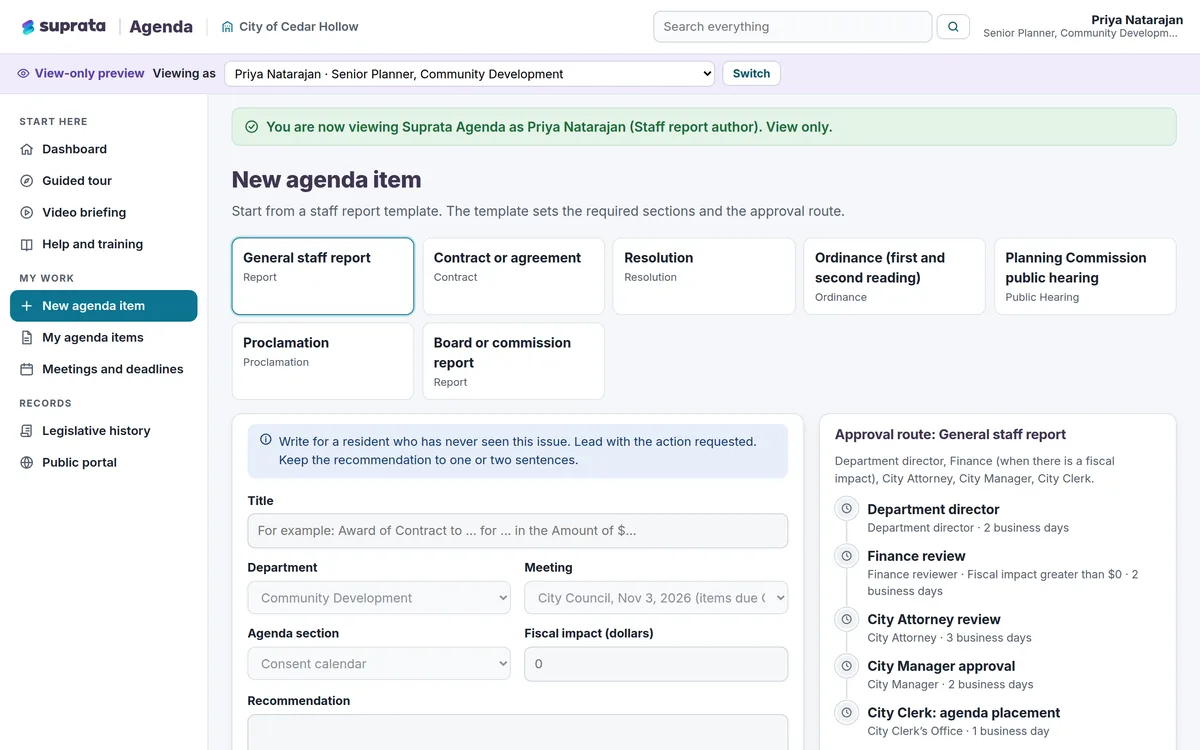
Task: Open Meetings and deadlines
Action: [x=104, y=369]
